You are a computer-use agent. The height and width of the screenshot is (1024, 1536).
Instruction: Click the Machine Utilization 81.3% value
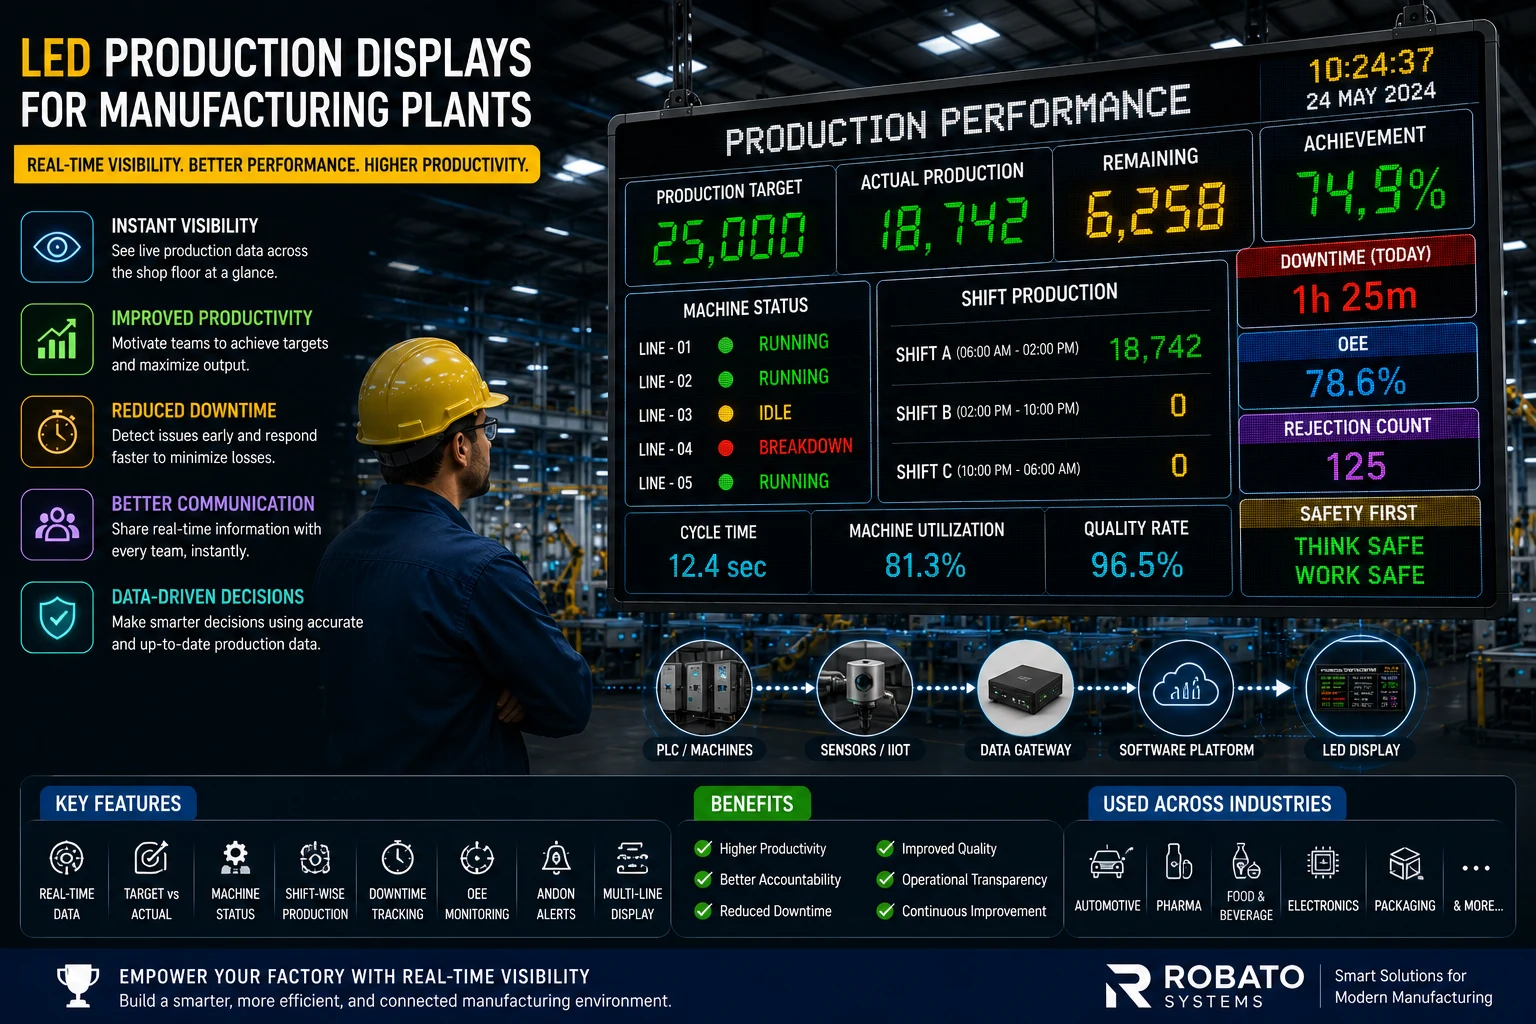(x=925, y=566)
